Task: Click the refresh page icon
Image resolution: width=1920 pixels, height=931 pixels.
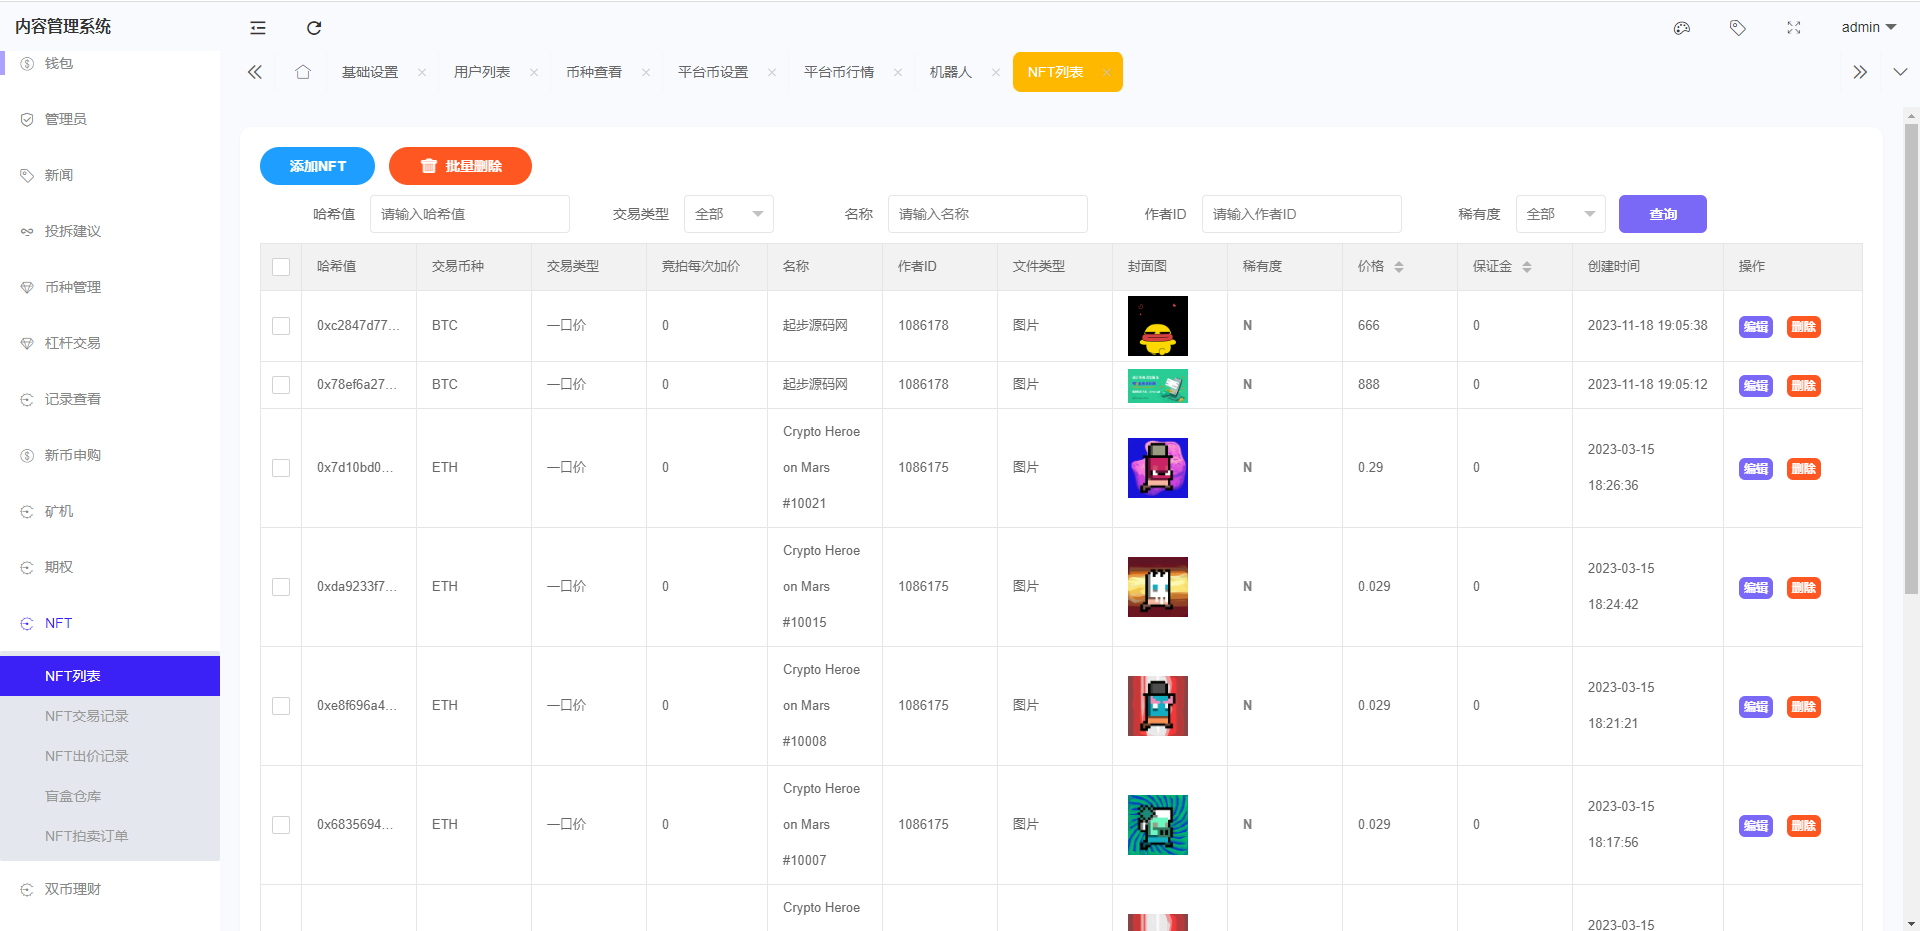Action: point(314,28)
